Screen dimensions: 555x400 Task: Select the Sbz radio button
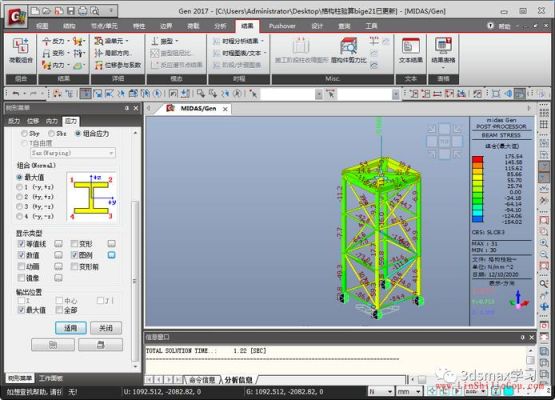click(52, 133)
